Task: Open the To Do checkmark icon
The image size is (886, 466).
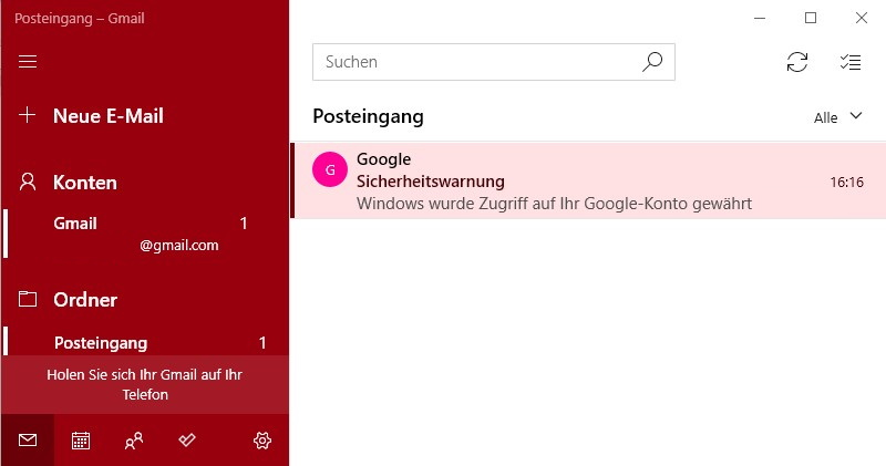Action: click(187, 439)
